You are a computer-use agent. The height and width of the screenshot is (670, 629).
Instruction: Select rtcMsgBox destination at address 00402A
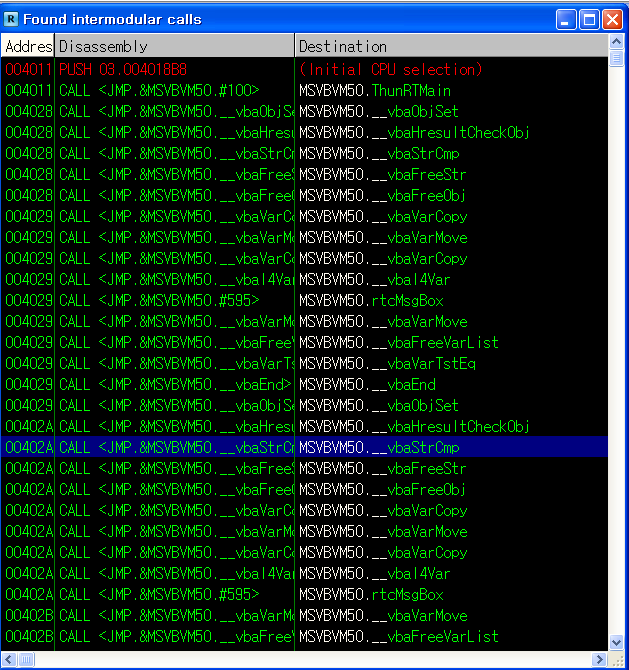(x=371, y=594)
